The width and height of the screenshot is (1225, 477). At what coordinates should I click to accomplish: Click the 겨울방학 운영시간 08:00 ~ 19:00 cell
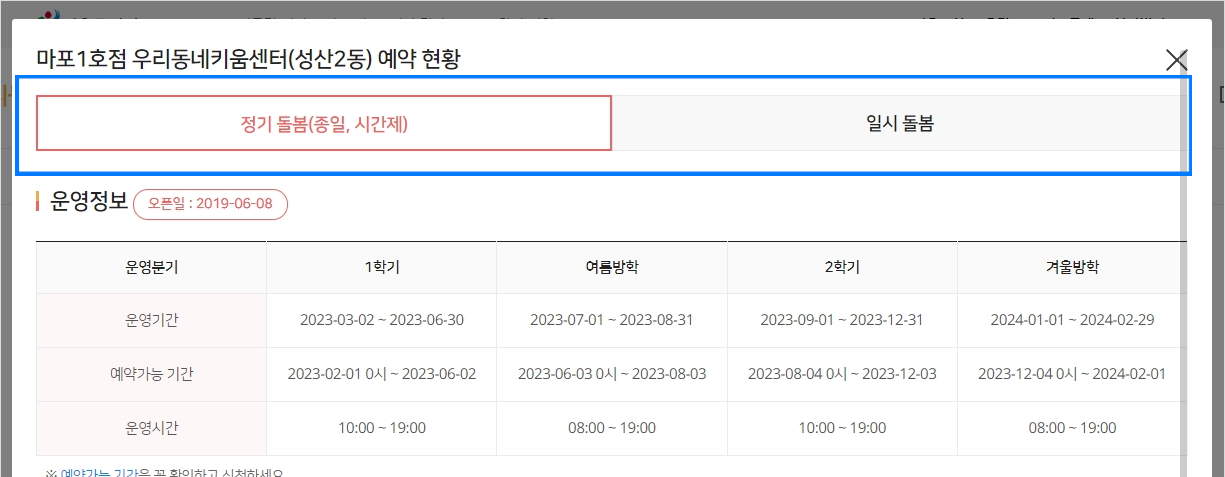[1072, 428]
